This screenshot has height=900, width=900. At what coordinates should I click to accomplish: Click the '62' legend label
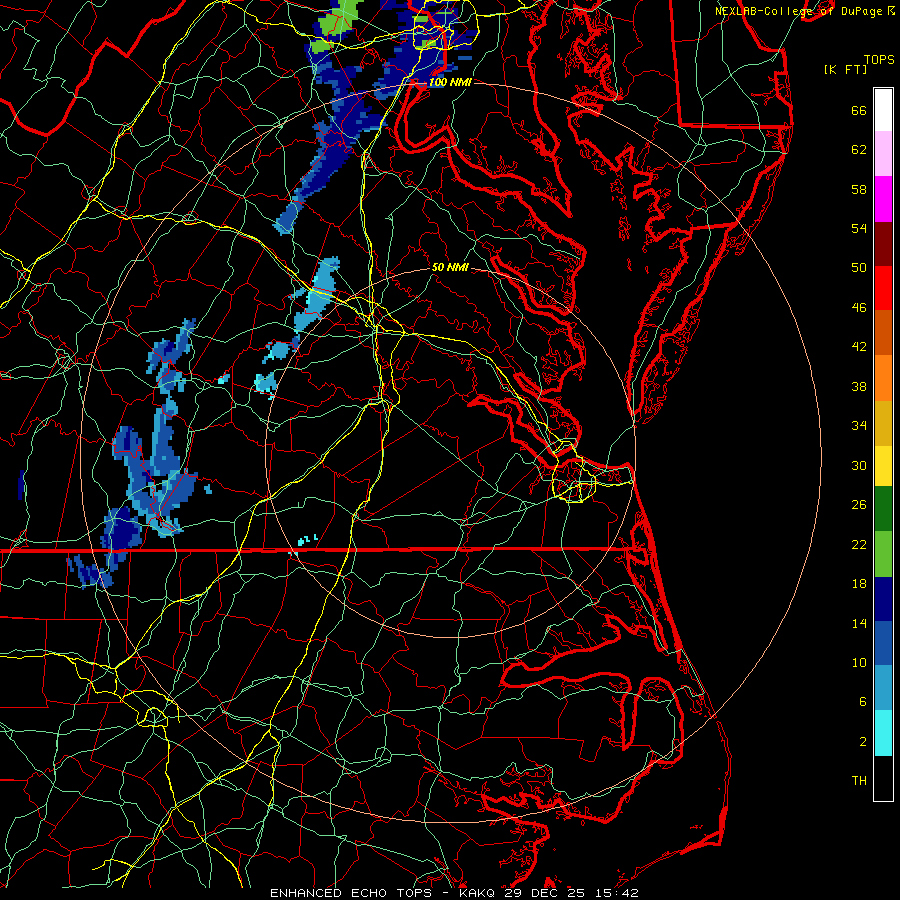coord(859,150)
